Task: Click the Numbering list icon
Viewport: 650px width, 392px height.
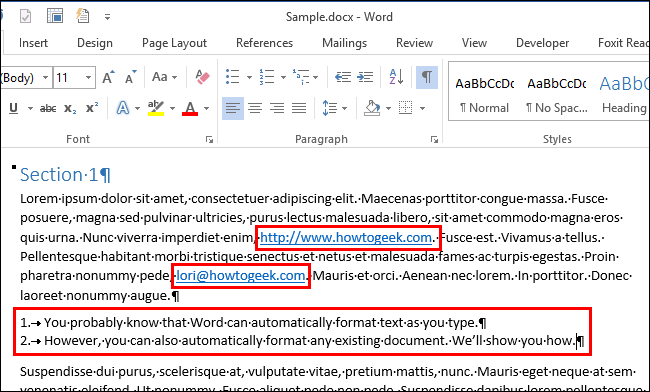Action: (x=267, y=77)
